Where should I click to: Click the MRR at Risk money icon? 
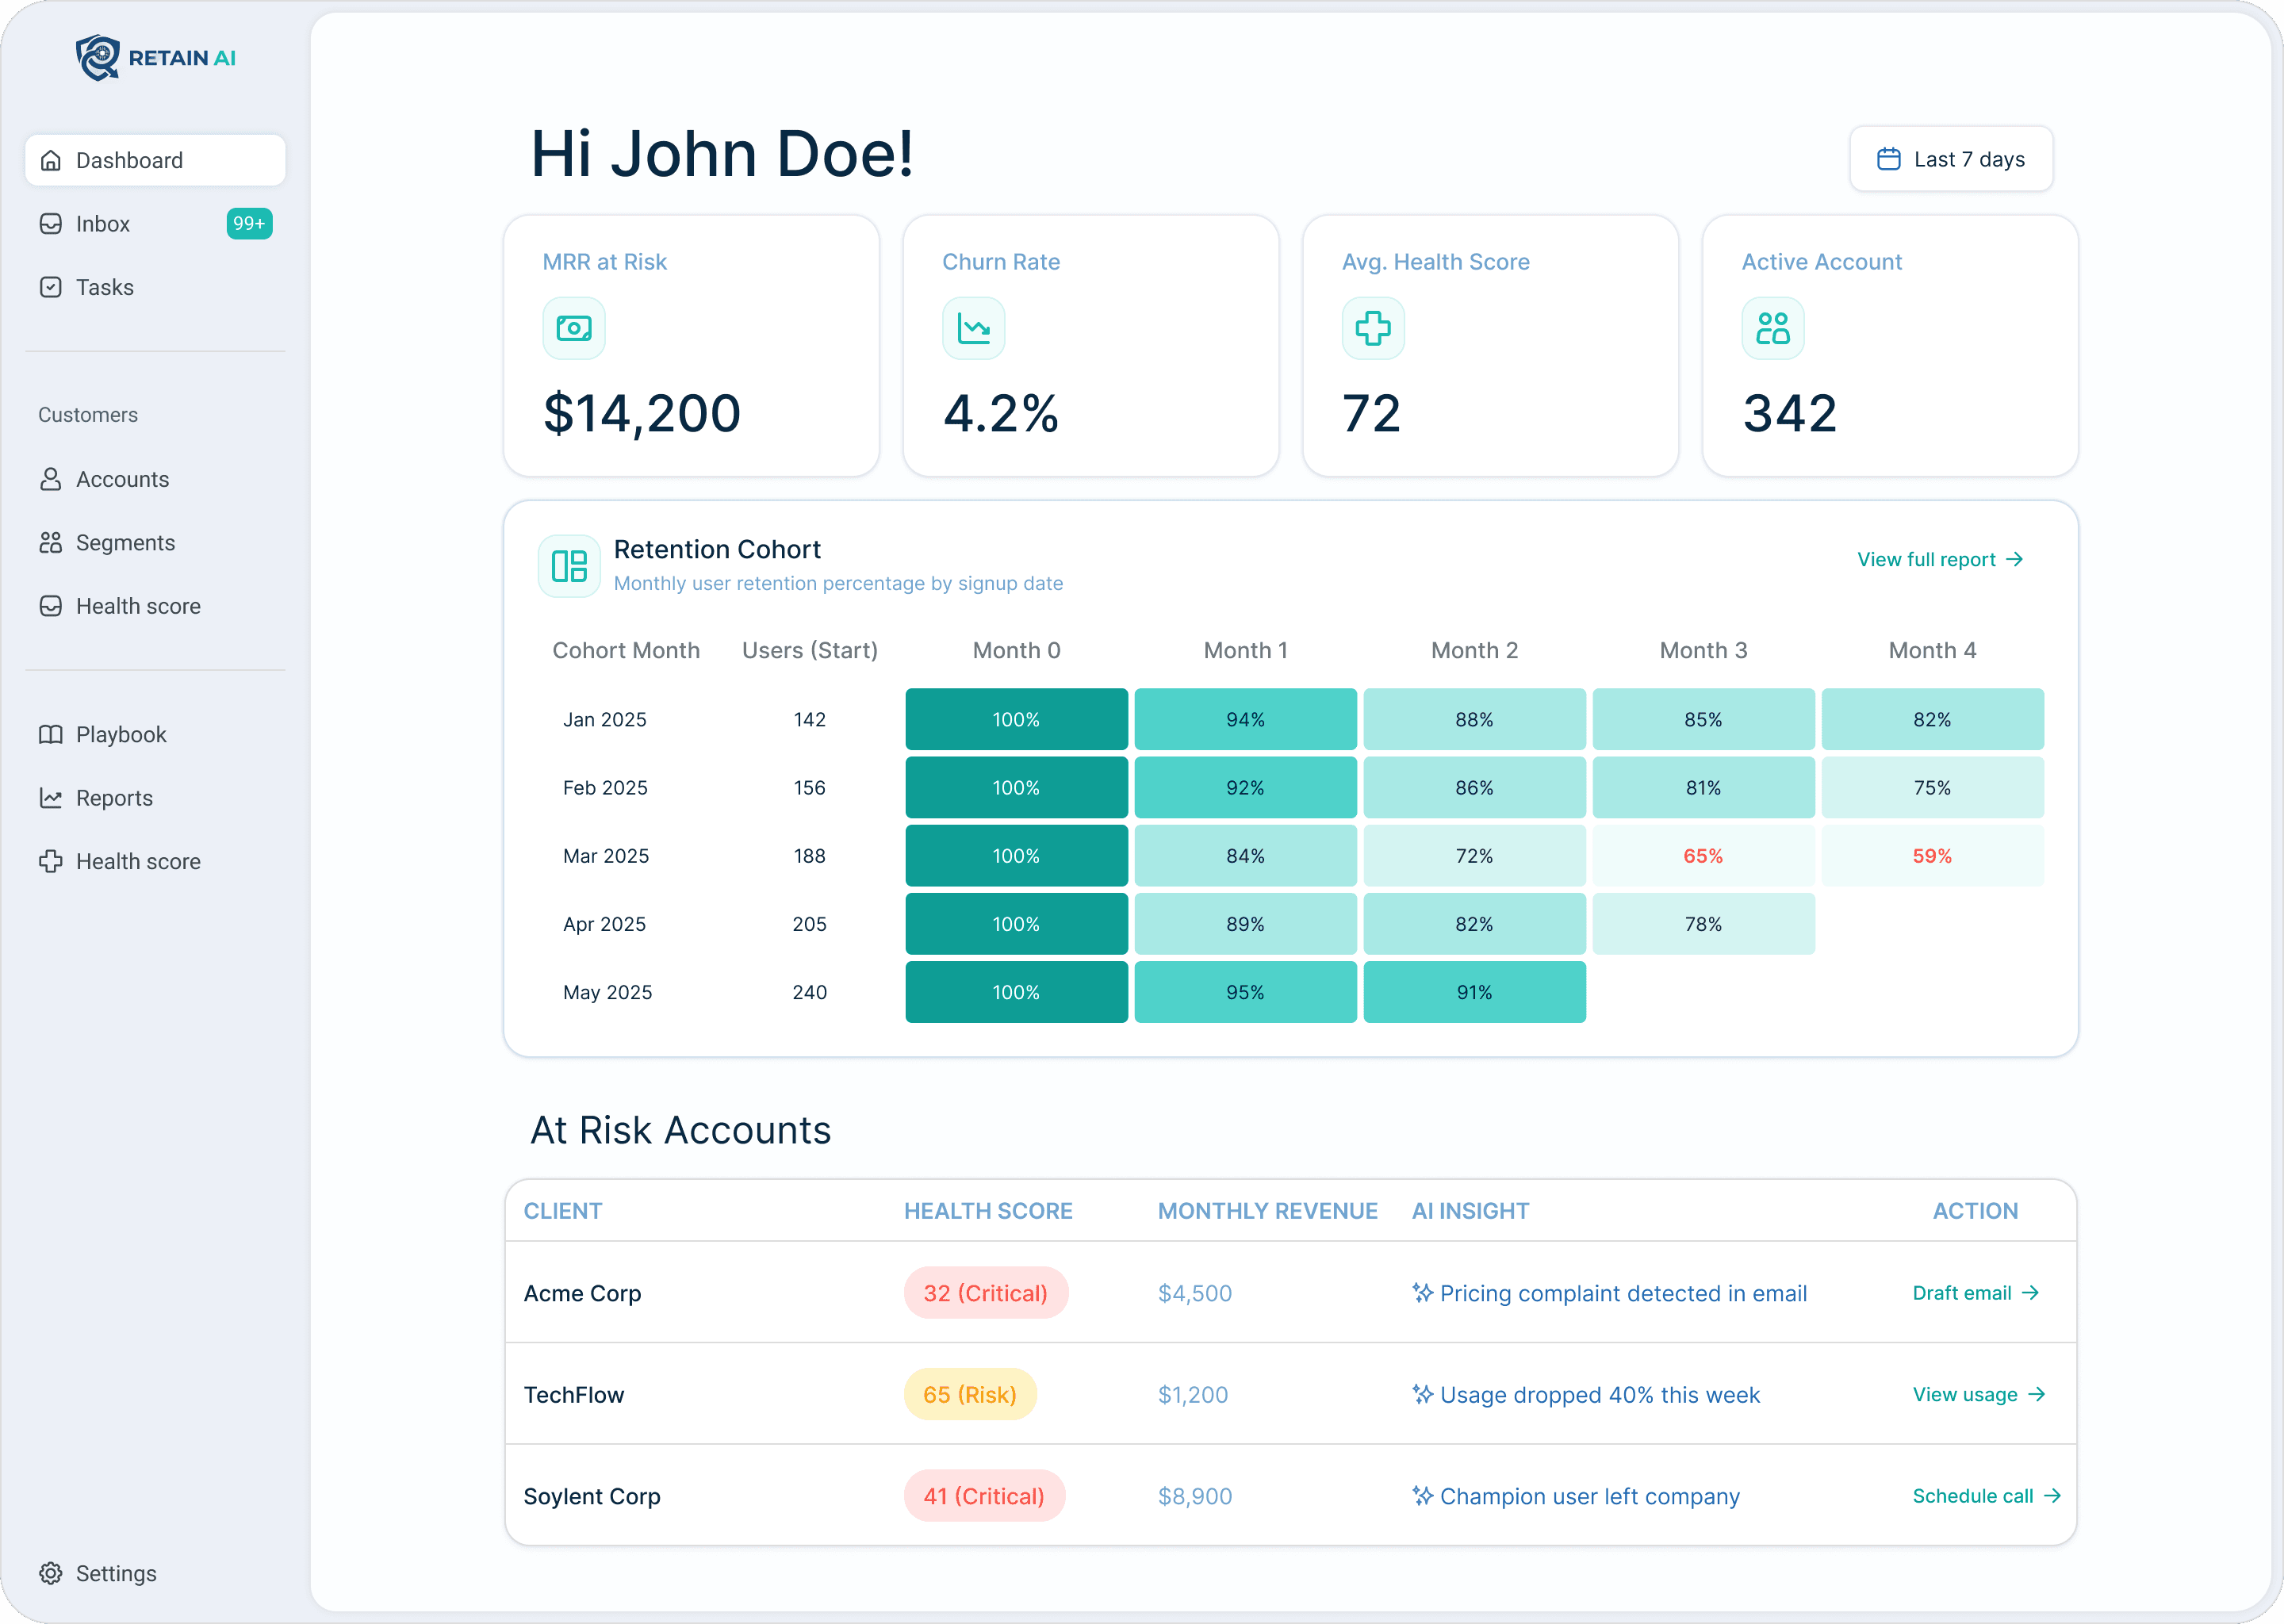(x=573, y=328)
